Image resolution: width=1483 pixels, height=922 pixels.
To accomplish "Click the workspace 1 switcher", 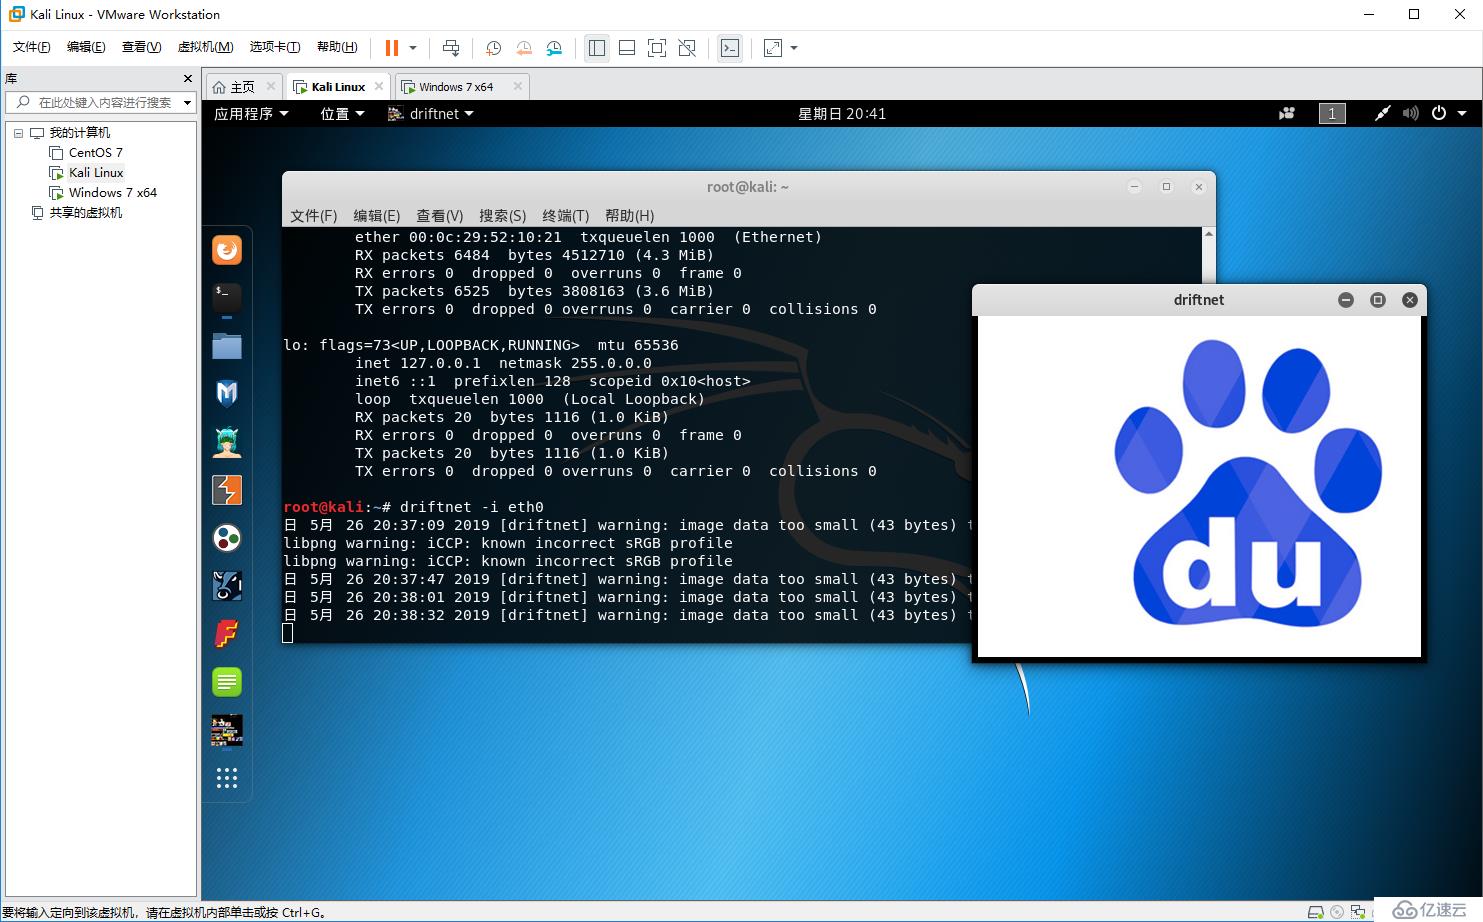I will (1332, 114).
